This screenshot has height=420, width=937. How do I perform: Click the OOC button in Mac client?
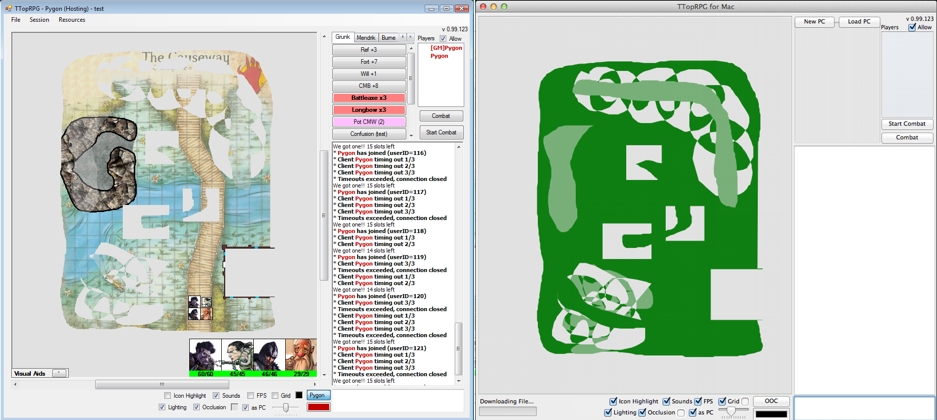(771, 401)
